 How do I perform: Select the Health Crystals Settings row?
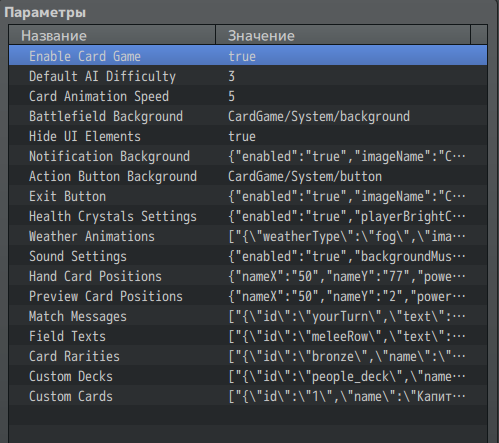248,215
